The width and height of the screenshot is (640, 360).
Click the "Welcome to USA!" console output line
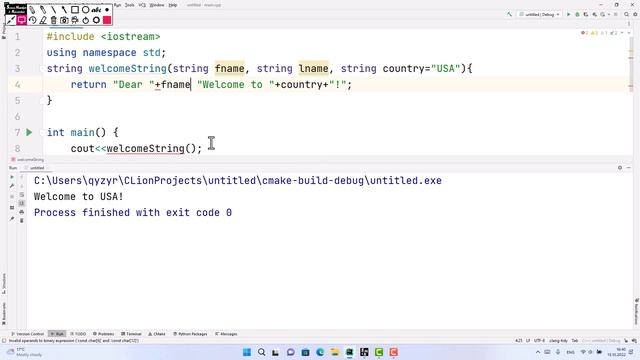[78, 196]
